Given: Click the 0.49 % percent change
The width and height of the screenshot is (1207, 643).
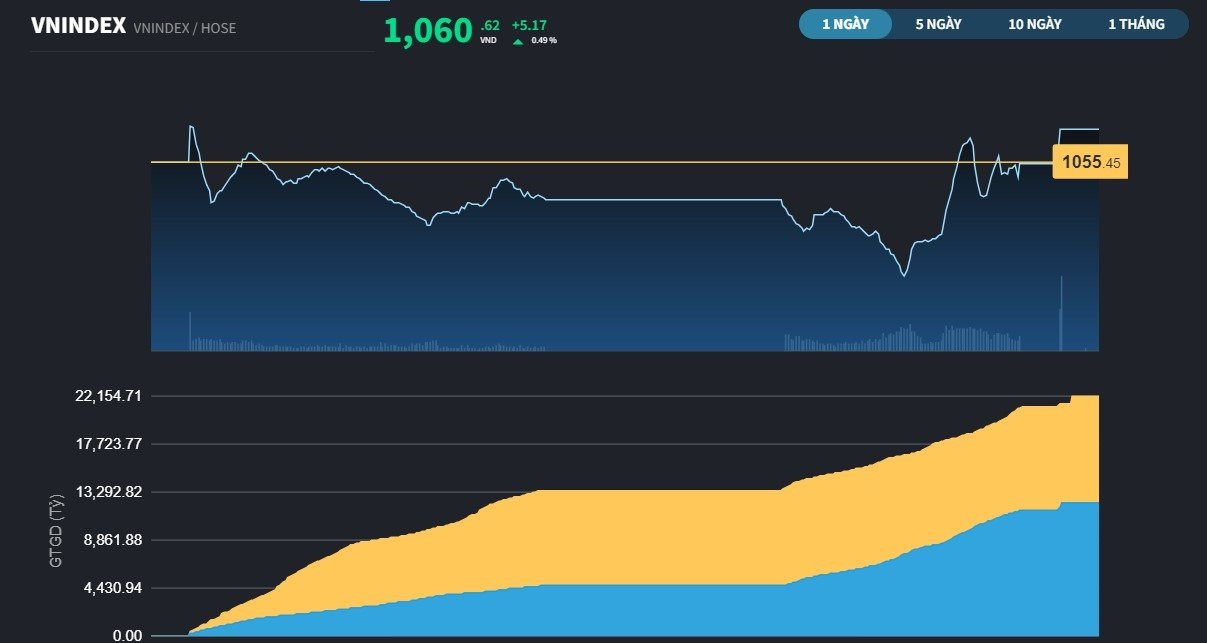Looking at the screenshot, I should click(x=544, y=41).
